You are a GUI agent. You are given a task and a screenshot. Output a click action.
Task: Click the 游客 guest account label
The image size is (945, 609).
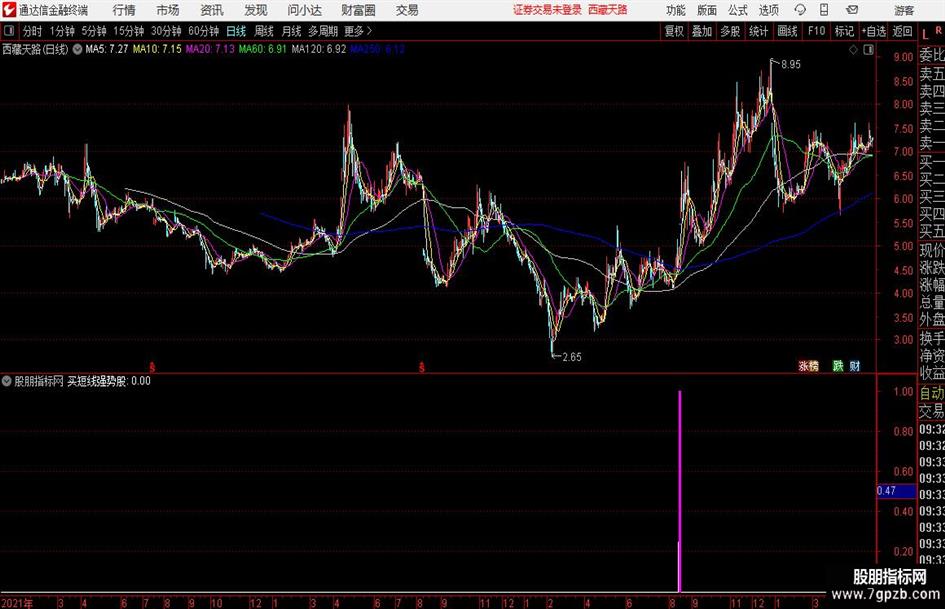click(903, 10)
